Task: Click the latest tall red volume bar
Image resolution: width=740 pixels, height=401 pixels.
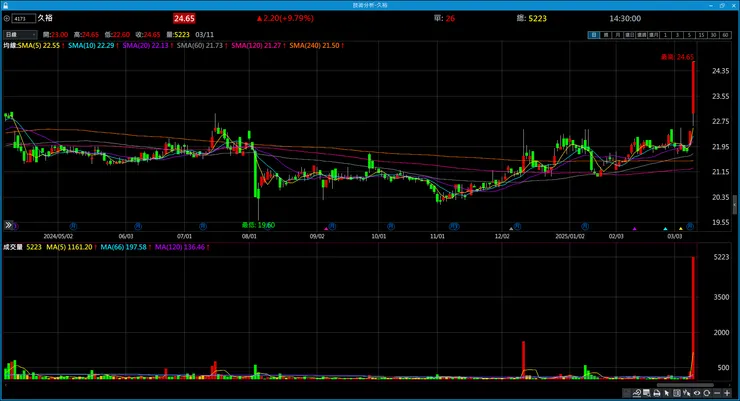Action: point(693,317)
